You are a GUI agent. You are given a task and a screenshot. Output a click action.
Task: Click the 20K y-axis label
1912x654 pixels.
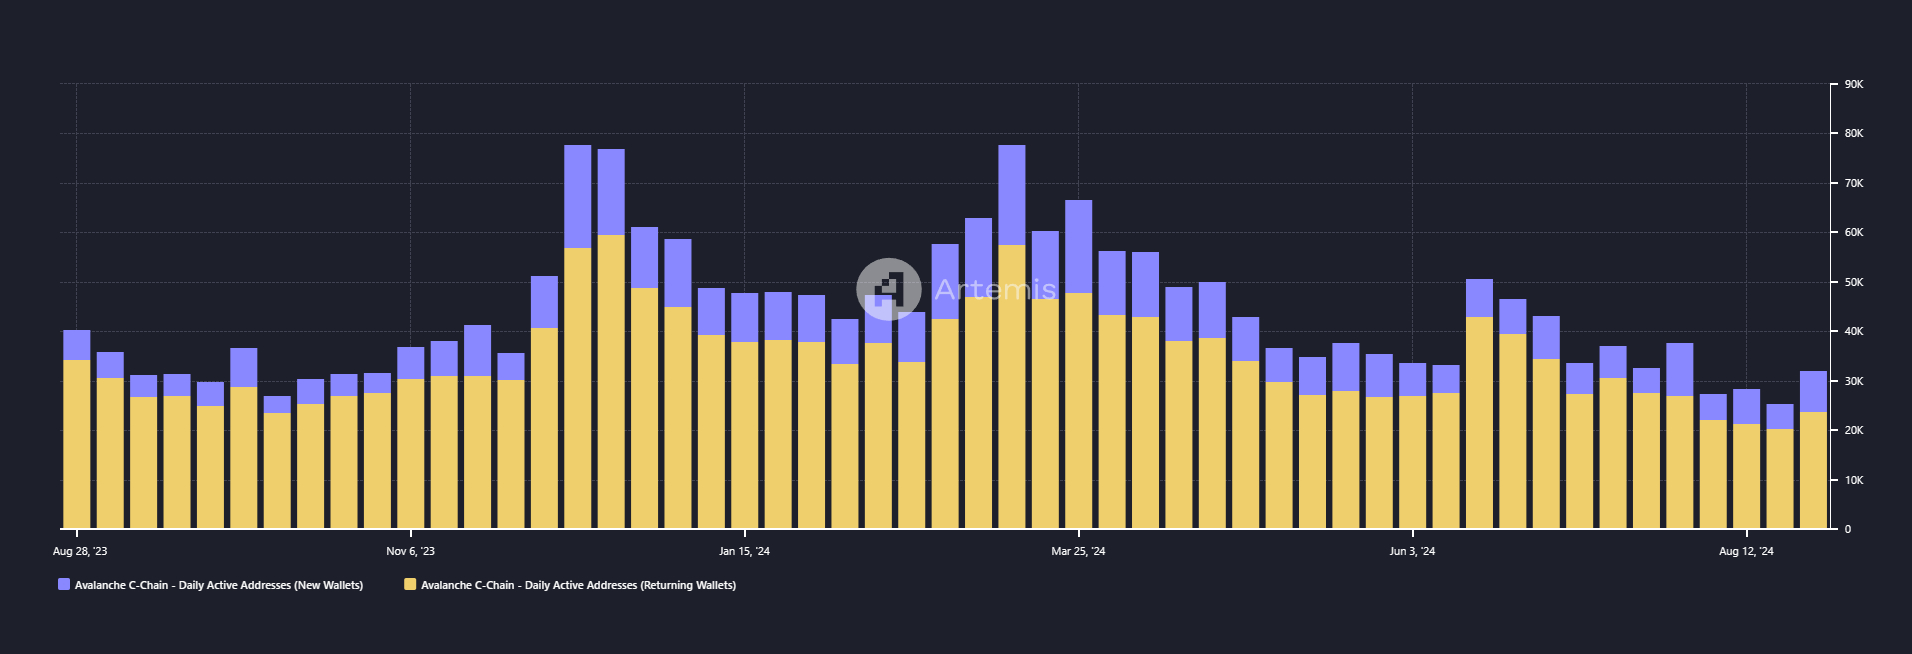(x=1854, y=430)
